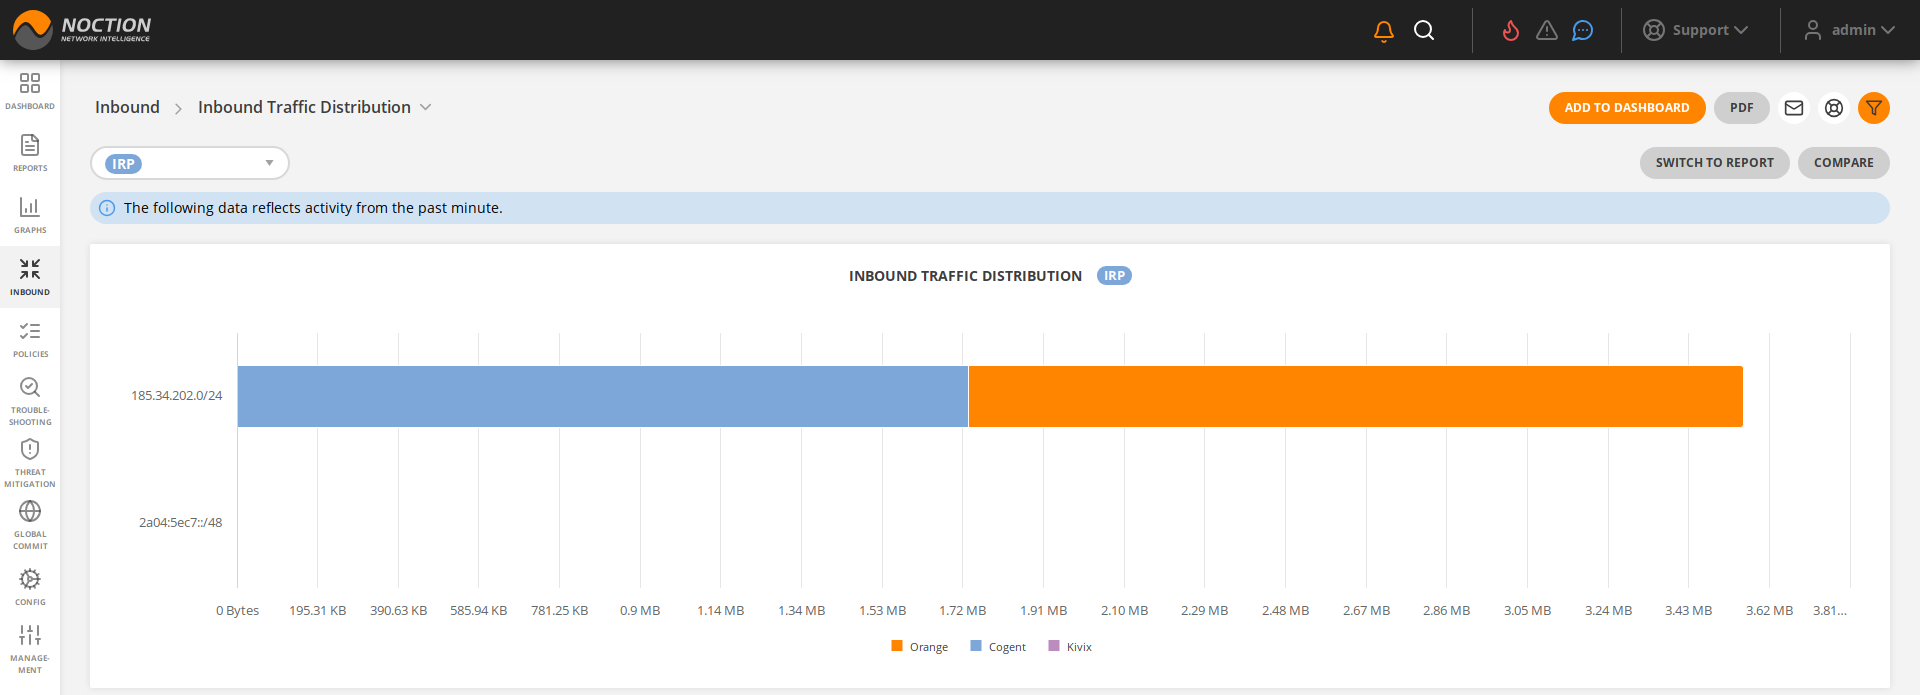Click the Inbound breadcrumb link
The width and height of the screenshot is (1920, 695).
127,107
